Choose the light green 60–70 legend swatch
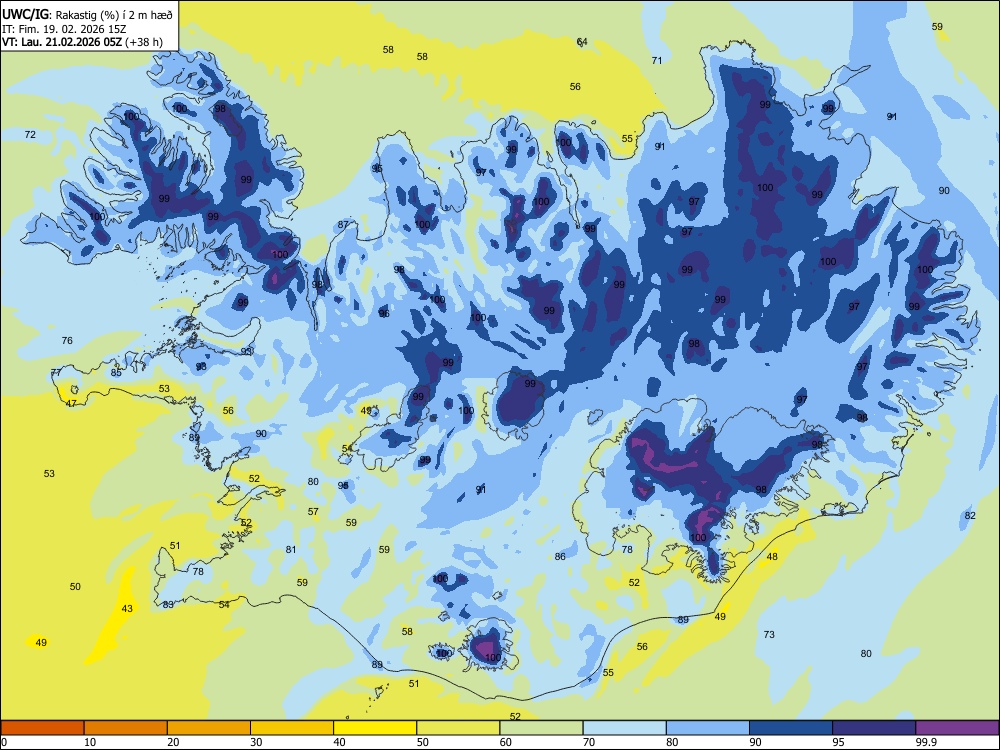Viewport: 1000px width, 750px height. coord(541,728)
